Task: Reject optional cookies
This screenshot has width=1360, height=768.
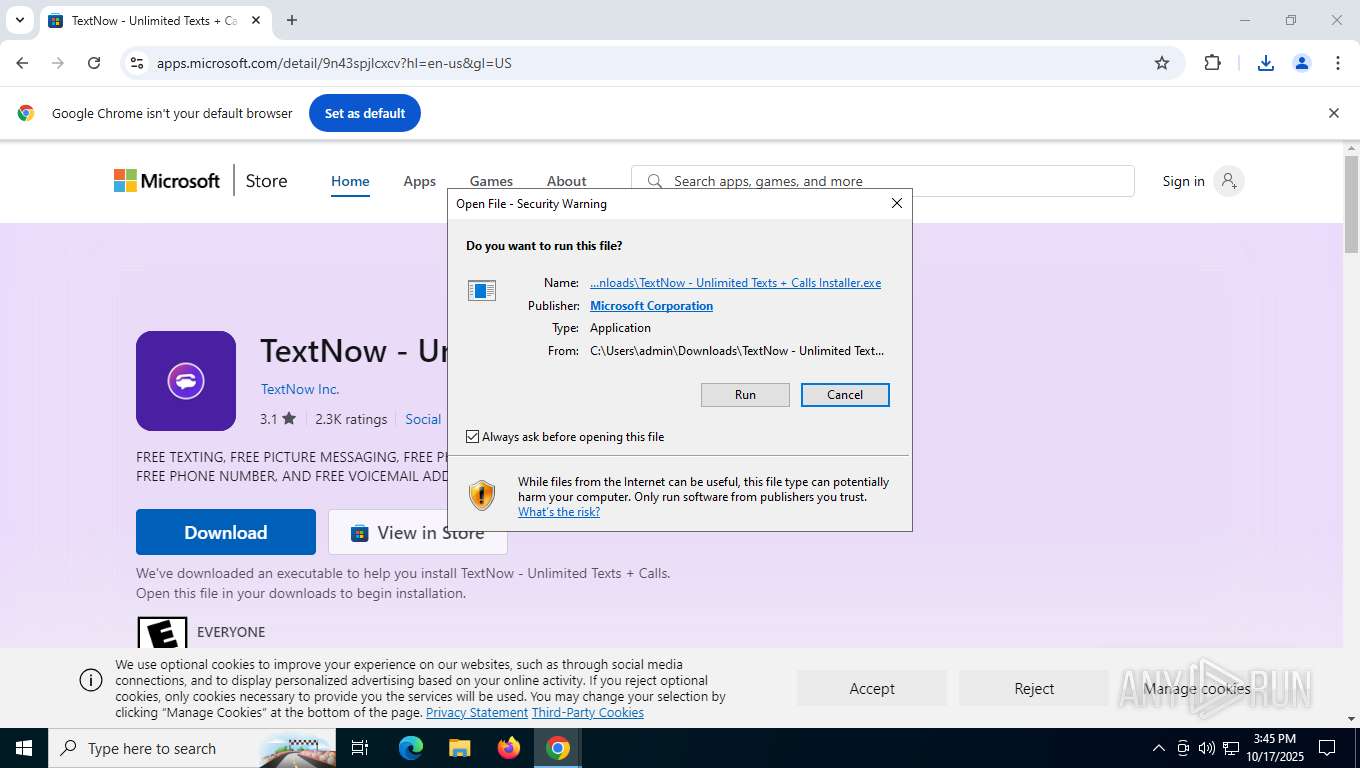Action: (1034, 688)
